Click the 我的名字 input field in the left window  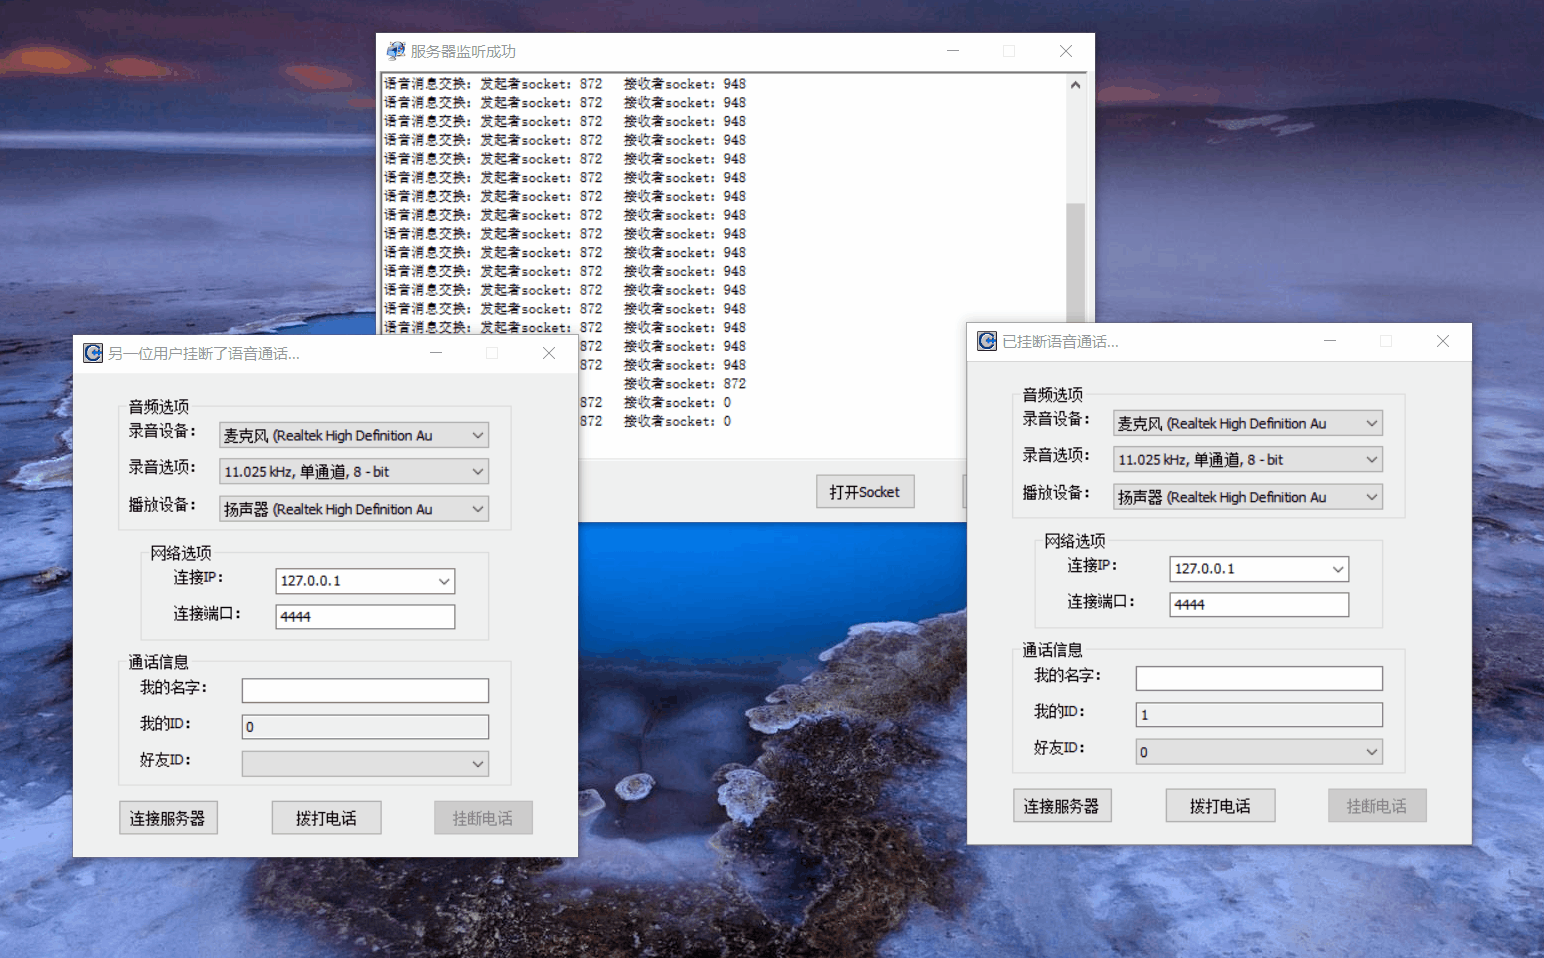point(364,690)
